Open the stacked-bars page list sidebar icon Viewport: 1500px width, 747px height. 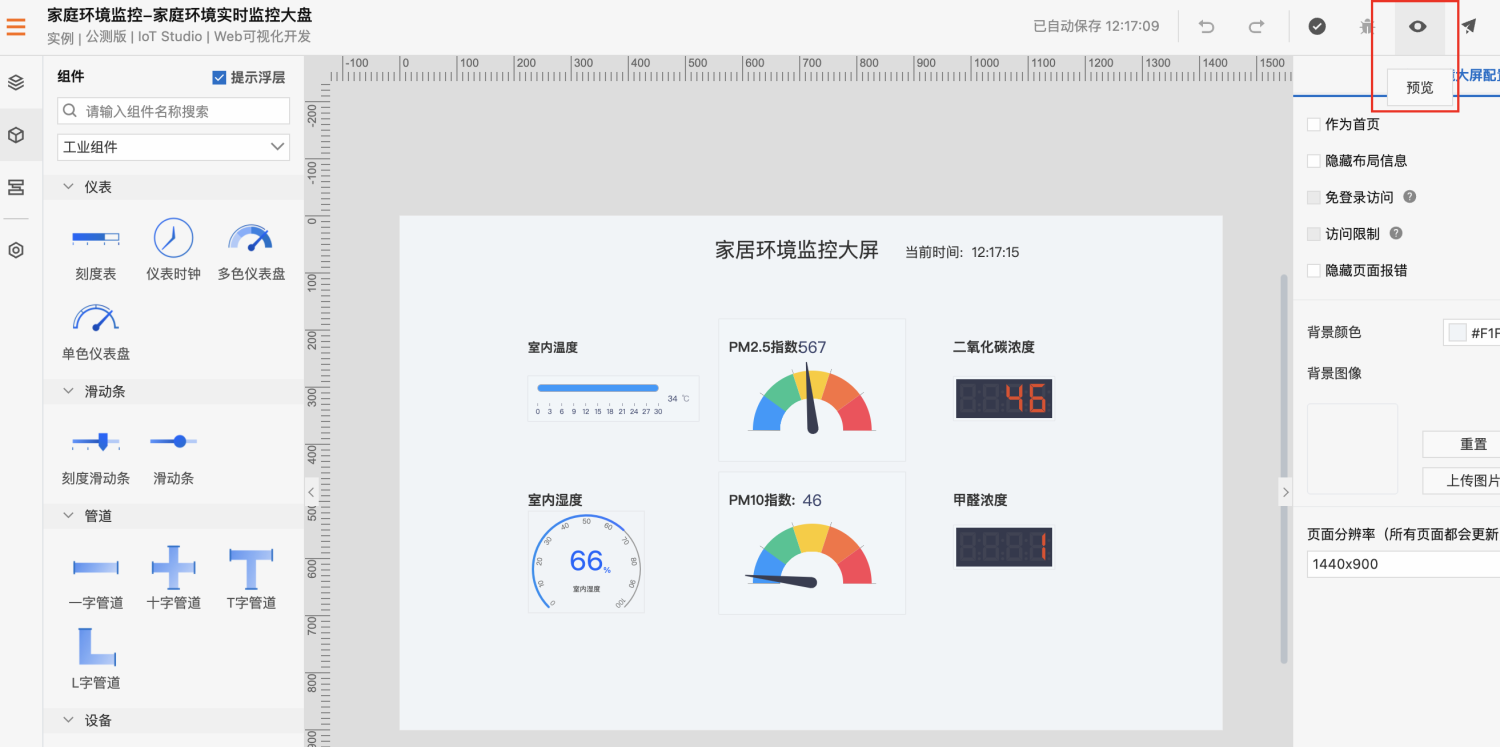pos(16,187)
